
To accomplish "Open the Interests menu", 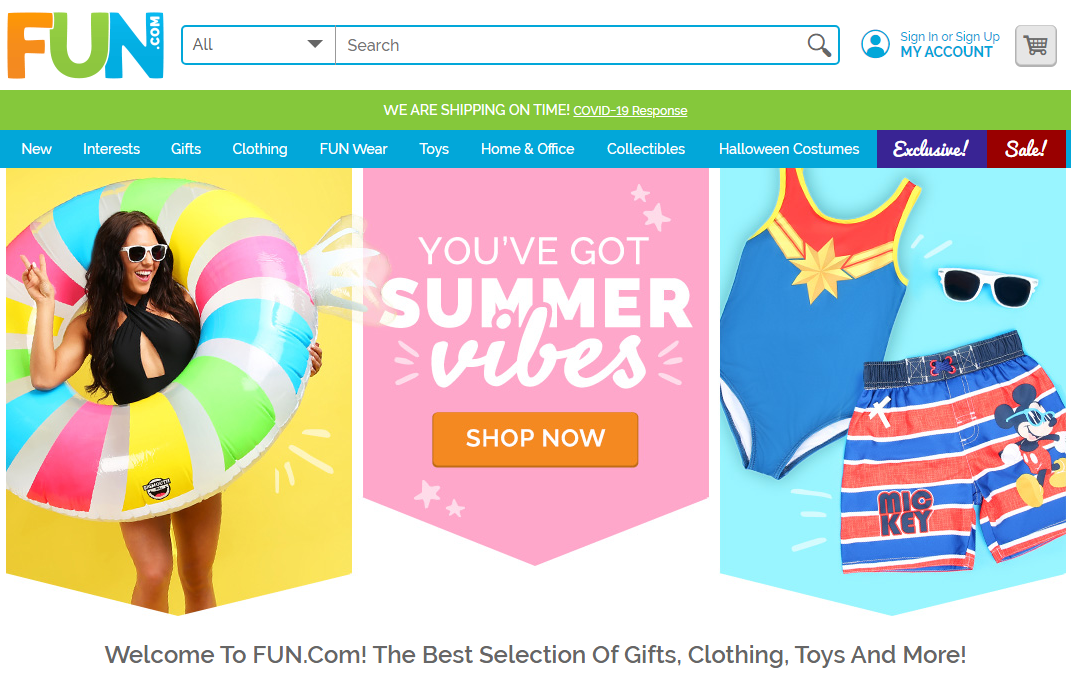I will 111,149.
